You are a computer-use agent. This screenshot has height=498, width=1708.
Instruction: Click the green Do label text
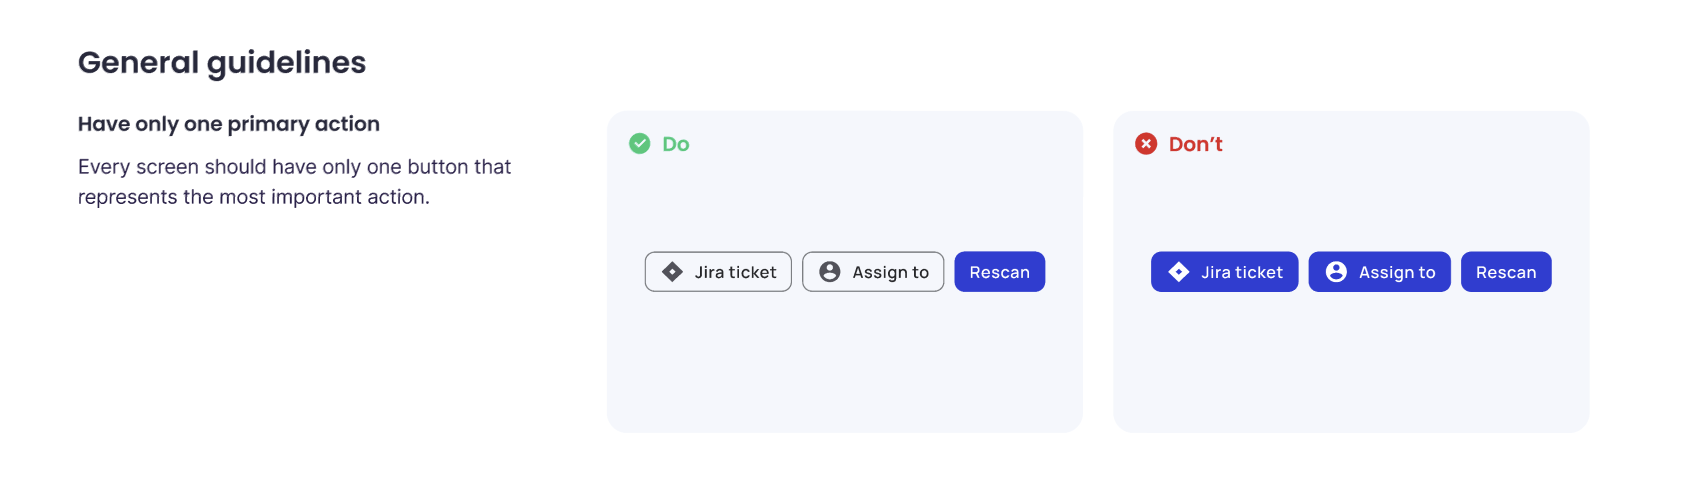(x=676, y=144)
